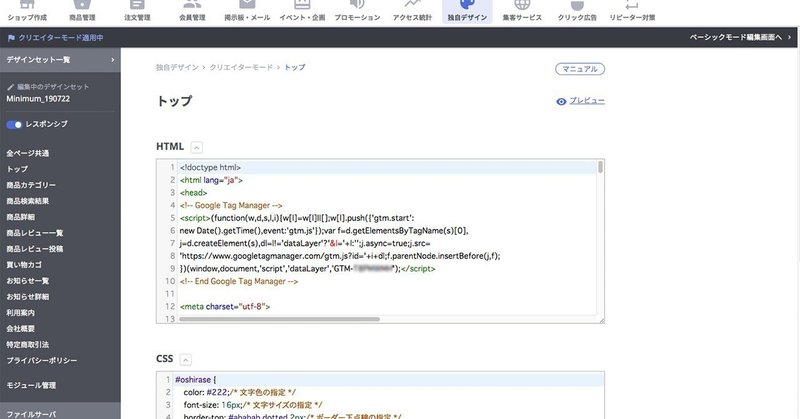
Task: Click the eye icon beside プレビュー
Action: coord(561,102)
